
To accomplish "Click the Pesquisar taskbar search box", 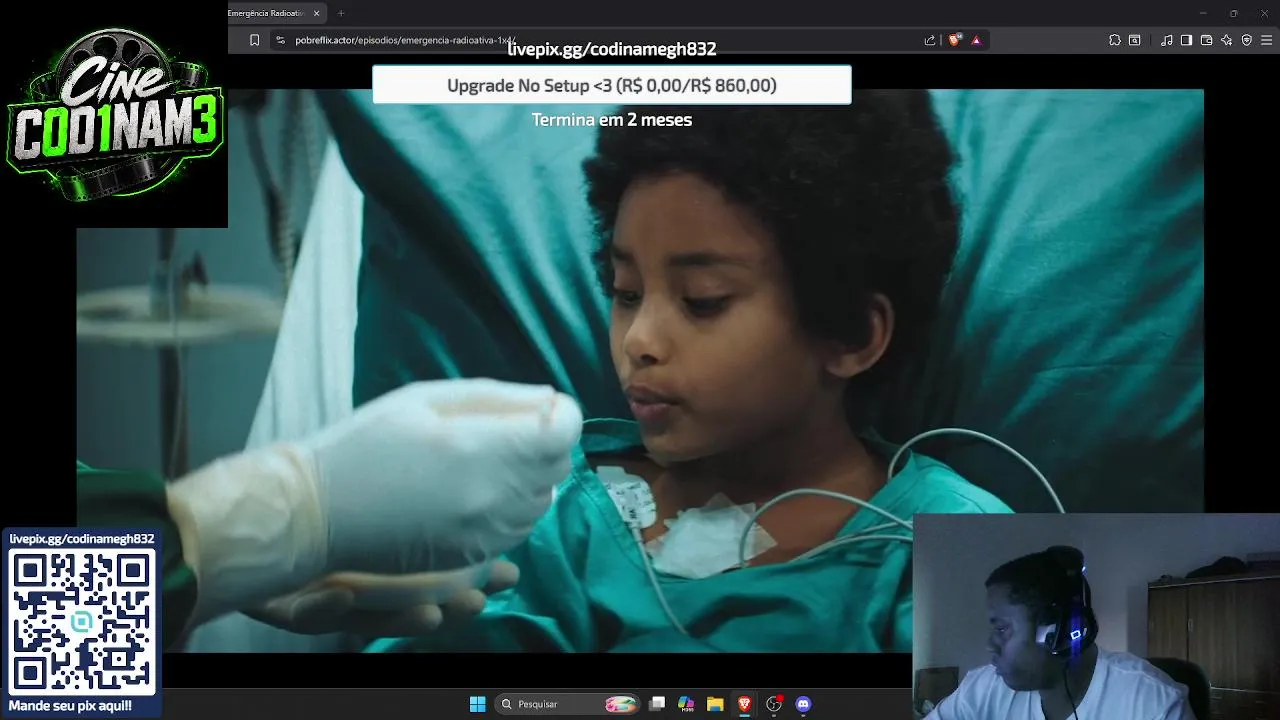I will click(568, 704).
